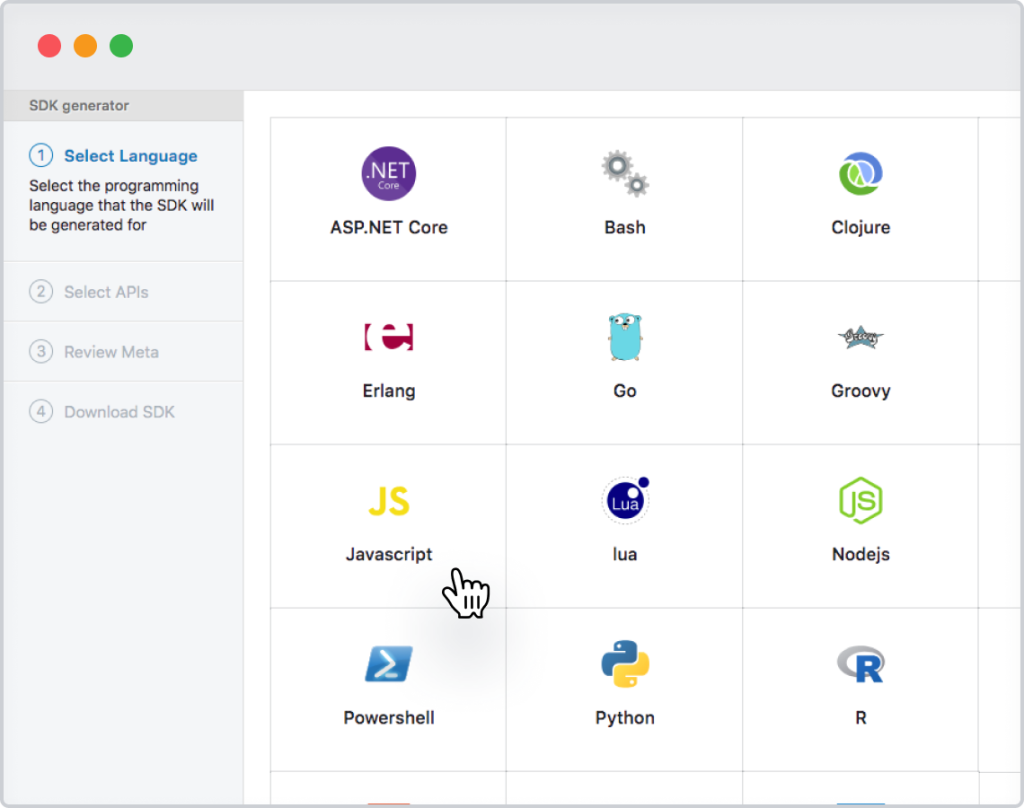The image size is (1024, 808).
Task: Maximize window with the green button
Action: coord(121,46)
